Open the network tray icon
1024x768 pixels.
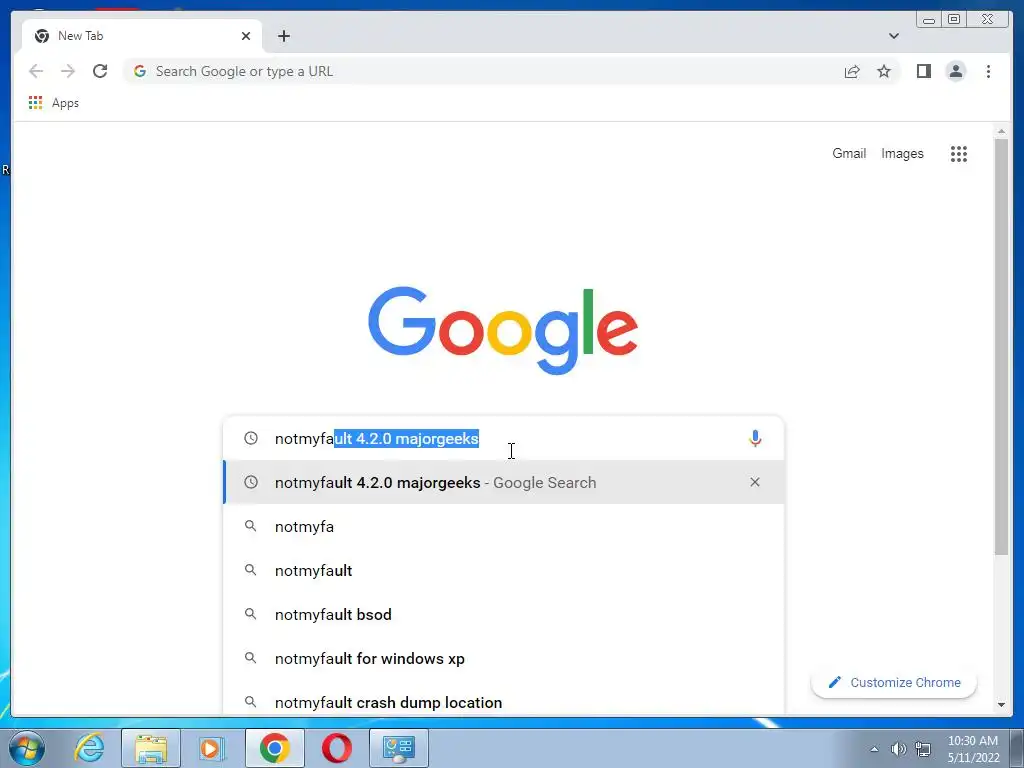(923, 749)
